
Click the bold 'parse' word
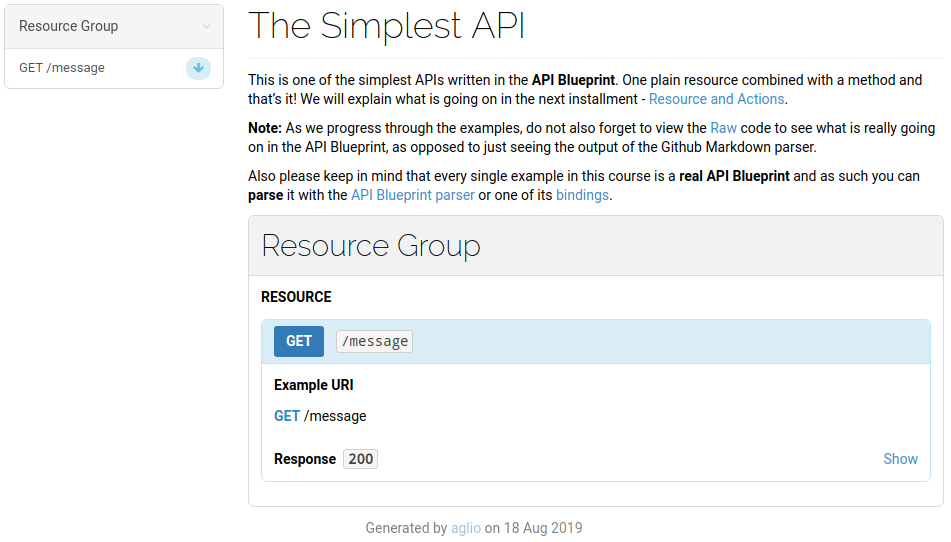click(266, 195)
